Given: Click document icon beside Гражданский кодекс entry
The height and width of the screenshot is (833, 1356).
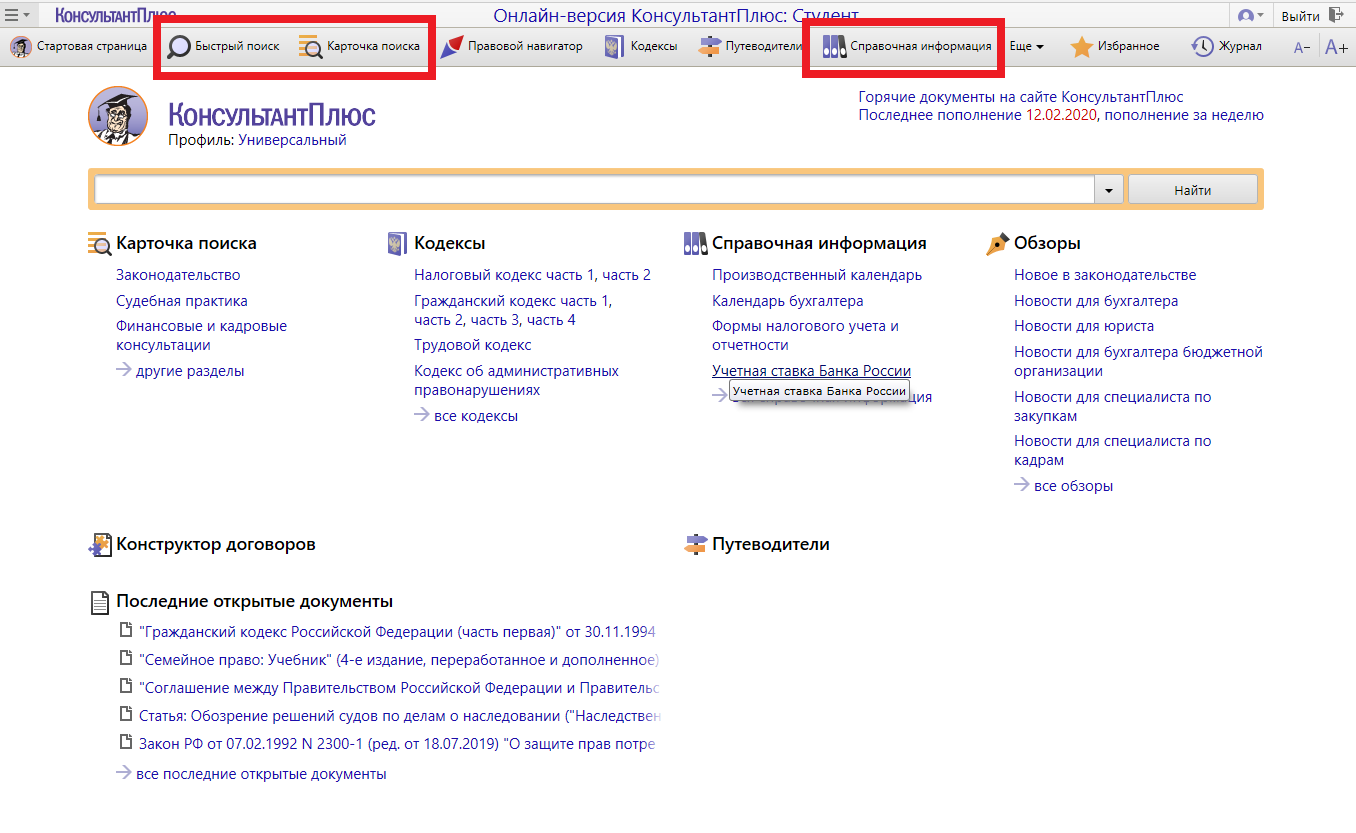Looking at the screenshot, I should (126, 630).
